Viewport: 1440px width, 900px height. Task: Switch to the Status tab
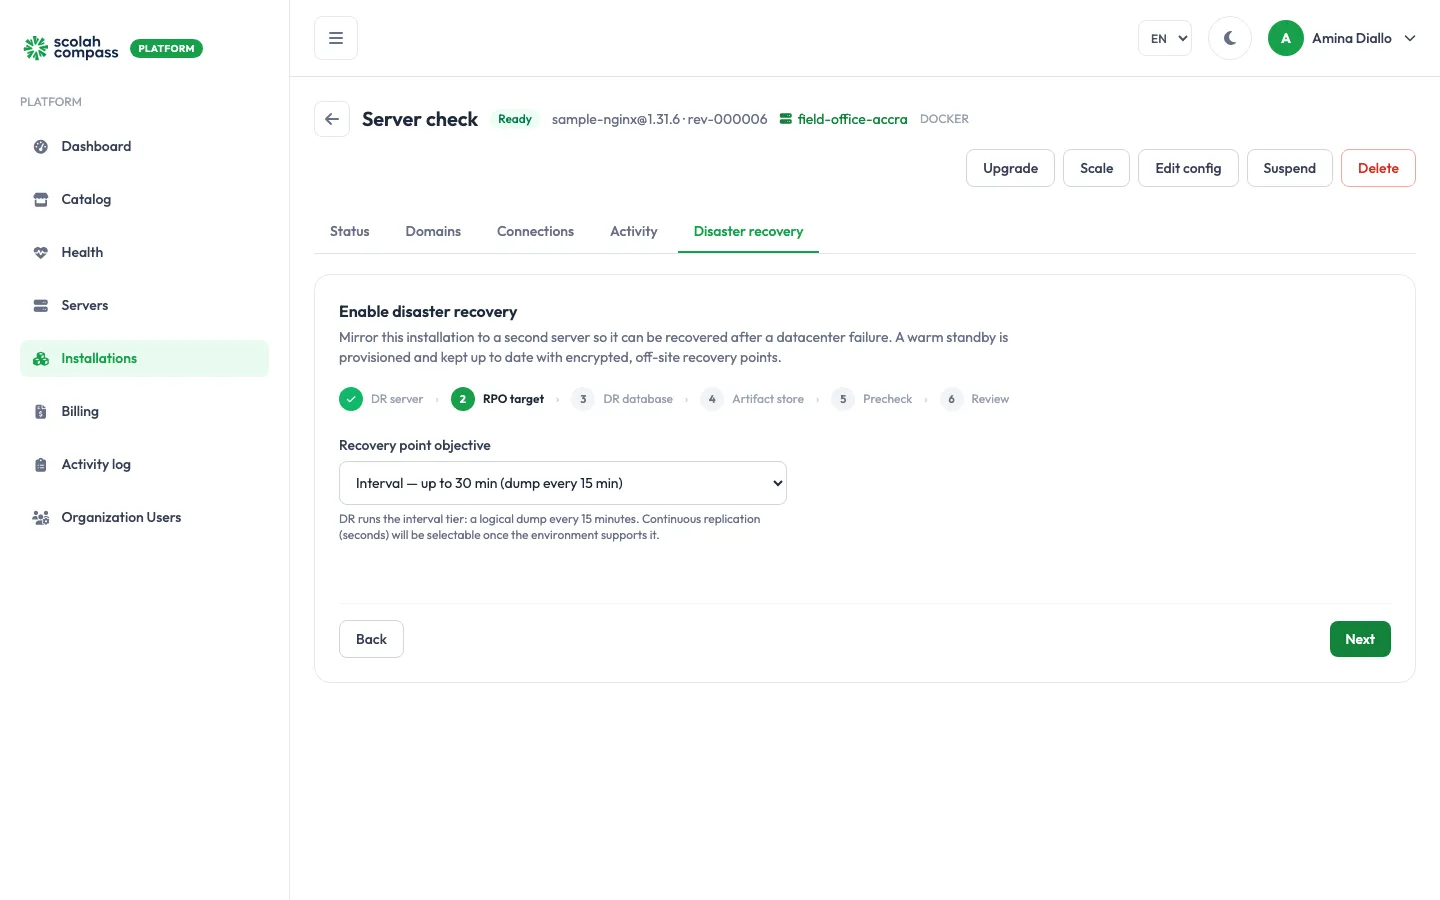point(350,231)
